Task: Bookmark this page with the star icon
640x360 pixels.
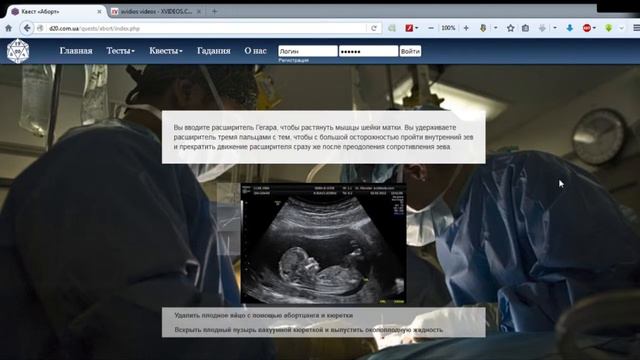Action: [x=510, y=28]
